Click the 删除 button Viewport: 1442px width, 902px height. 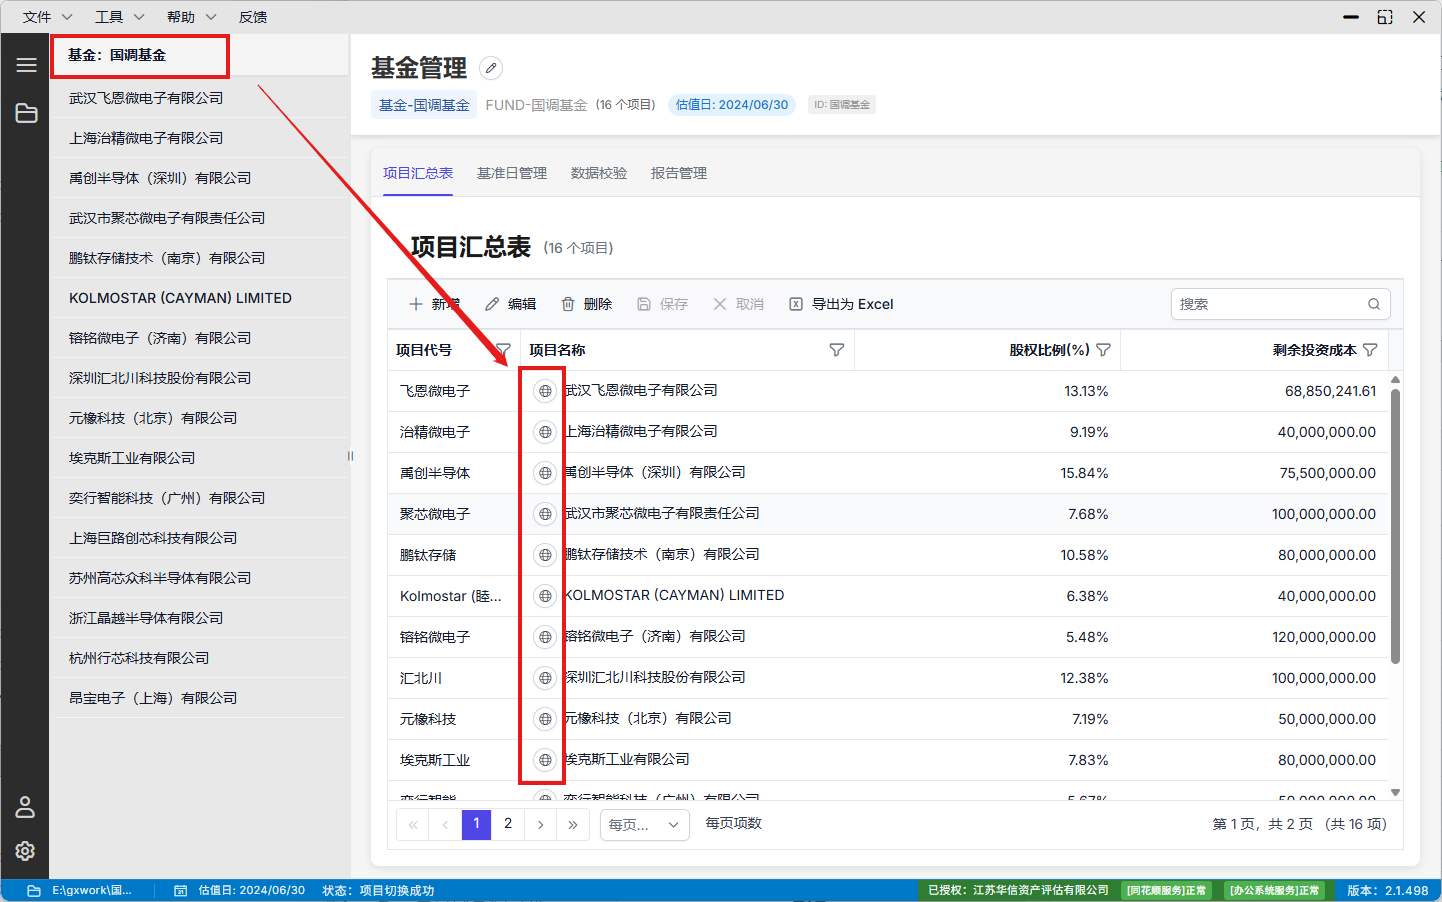tap(586, 304)
